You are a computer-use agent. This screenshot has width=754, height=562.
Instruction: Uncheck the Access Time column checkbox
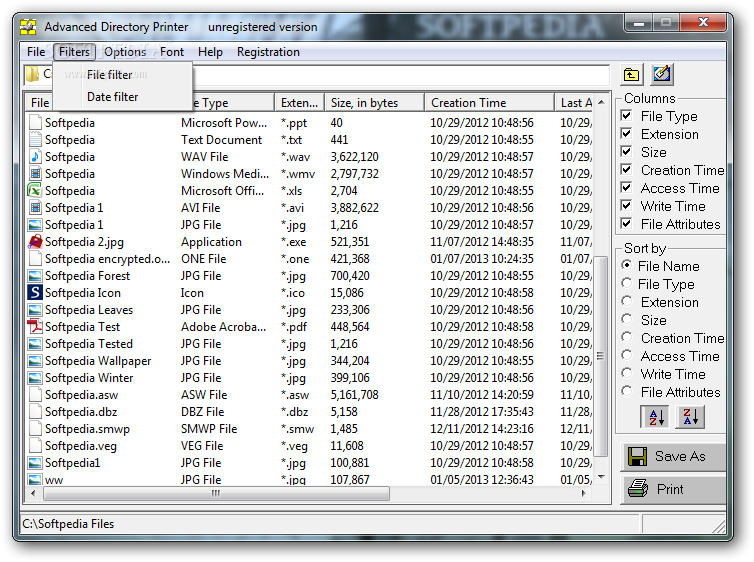[626, 188]
